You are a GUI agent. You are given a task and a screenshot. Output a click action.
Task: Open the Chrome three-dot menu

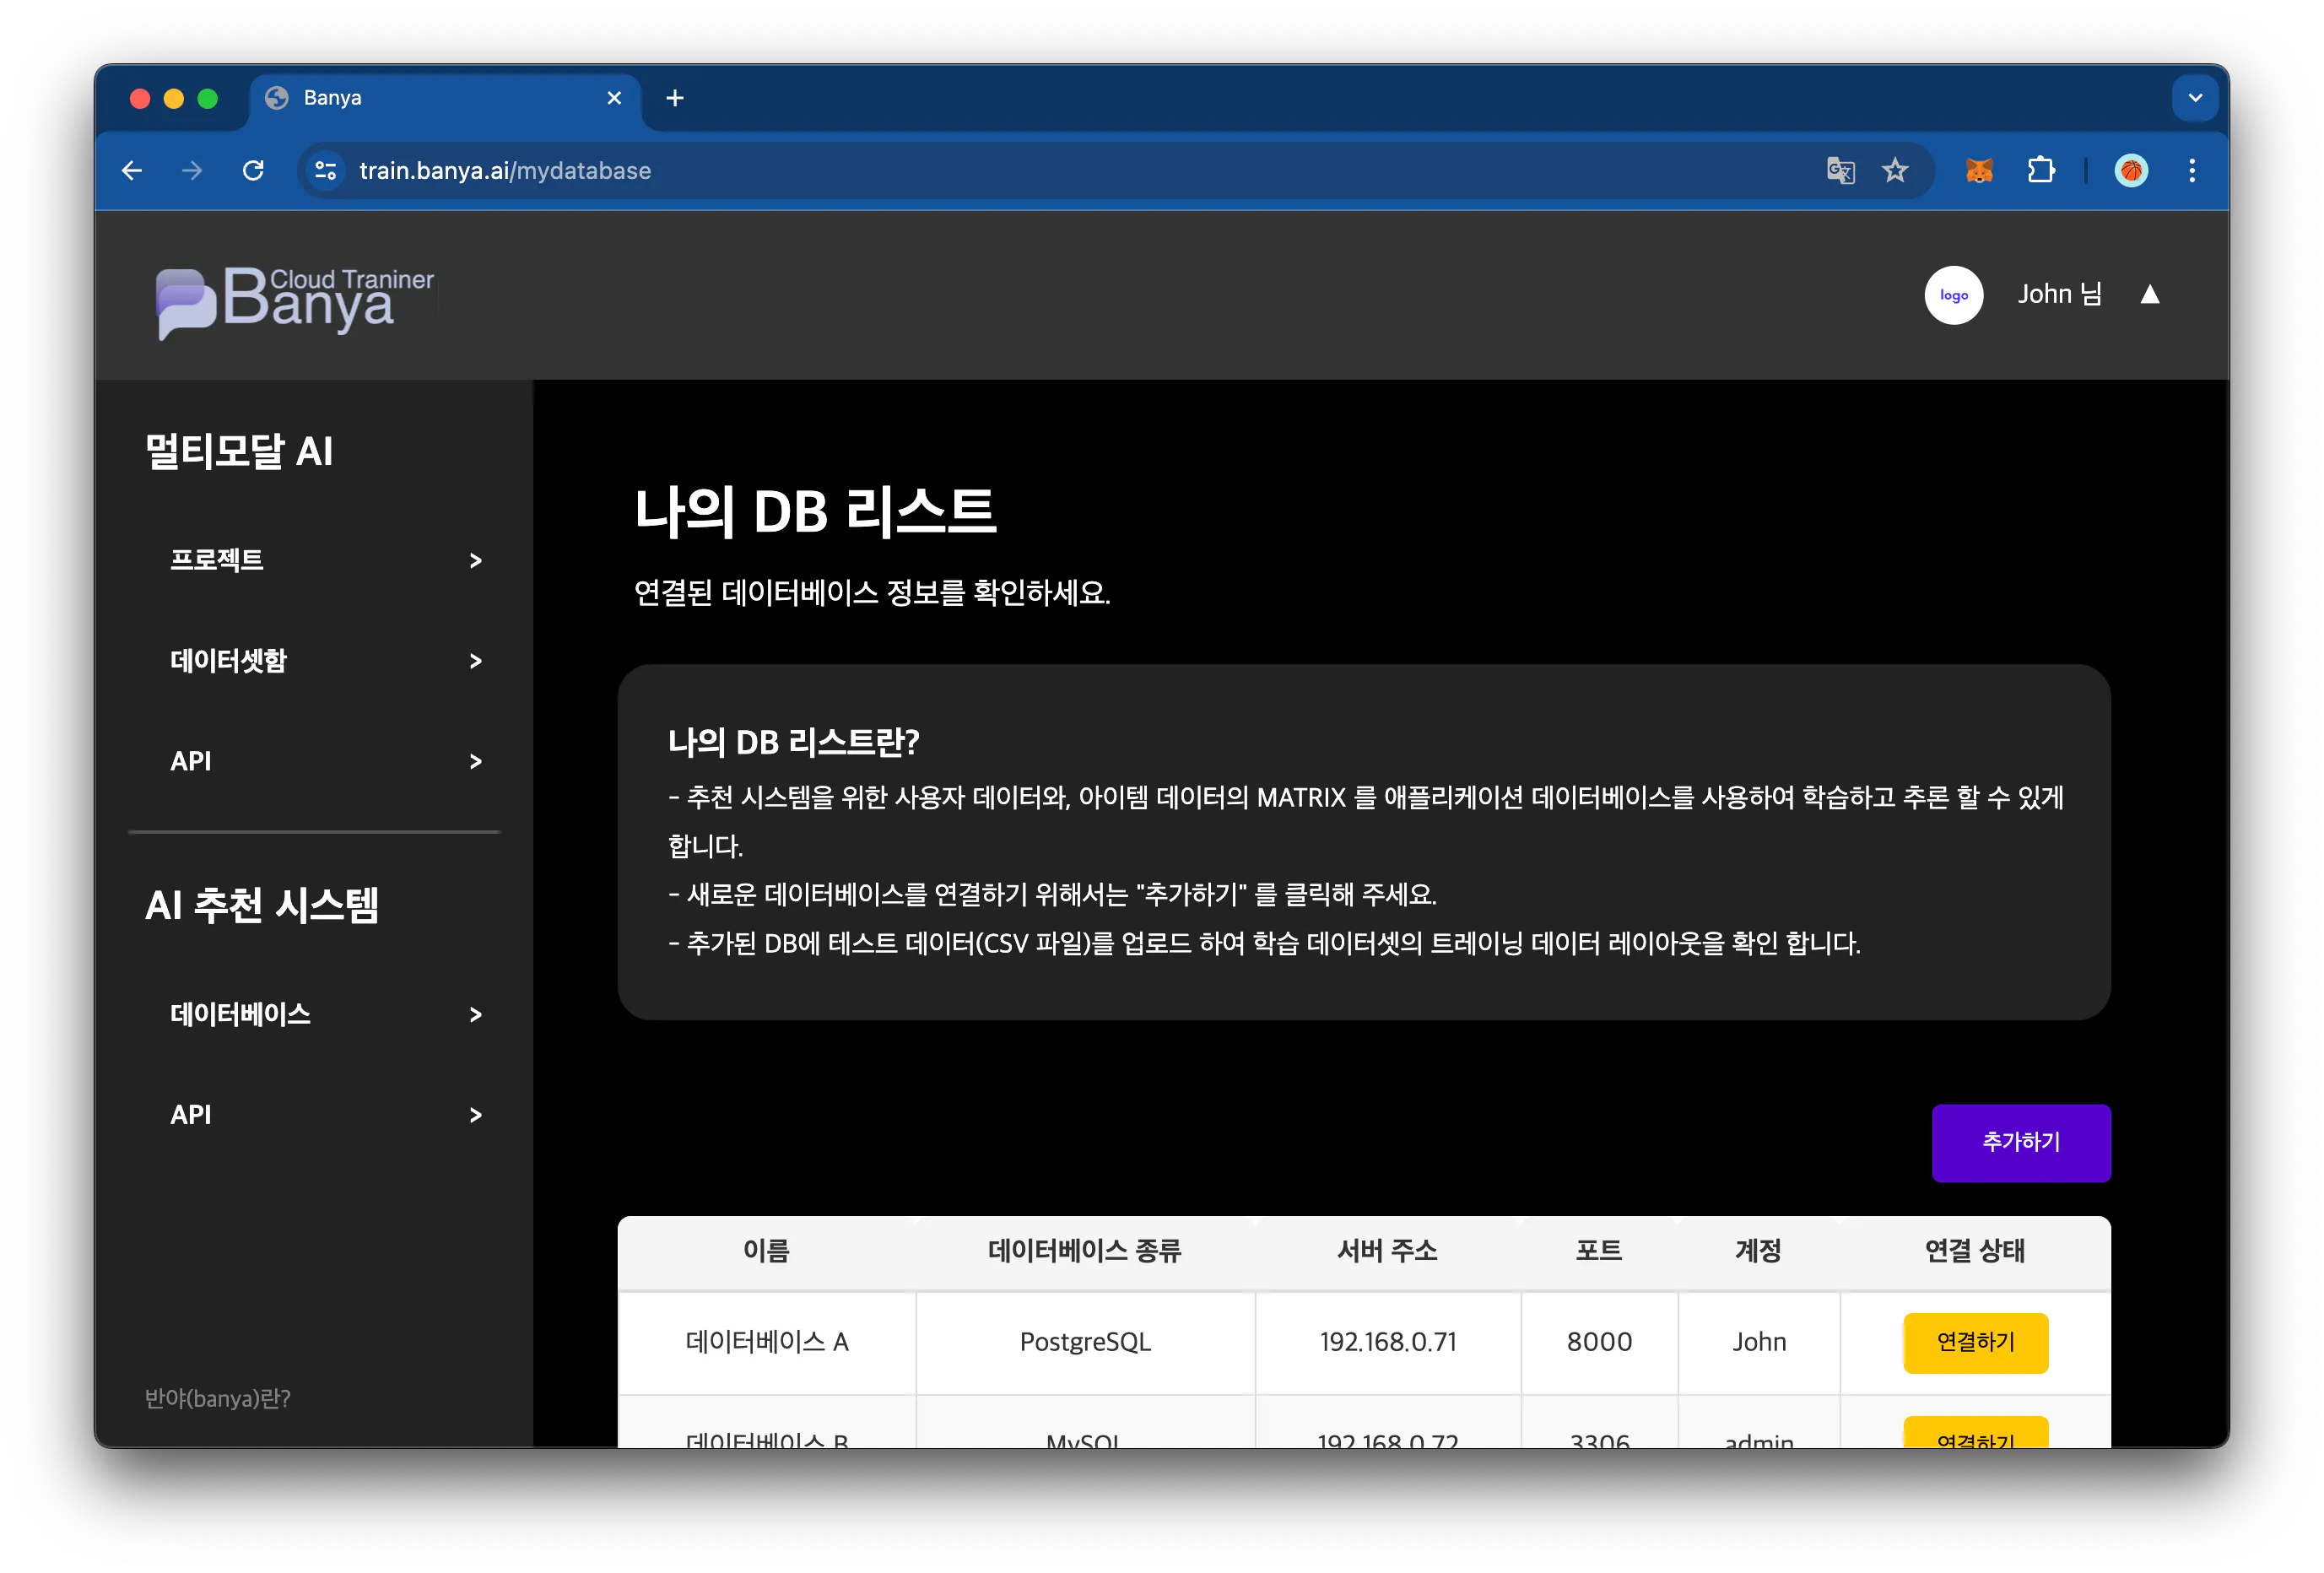click(x=2192, y=171)
